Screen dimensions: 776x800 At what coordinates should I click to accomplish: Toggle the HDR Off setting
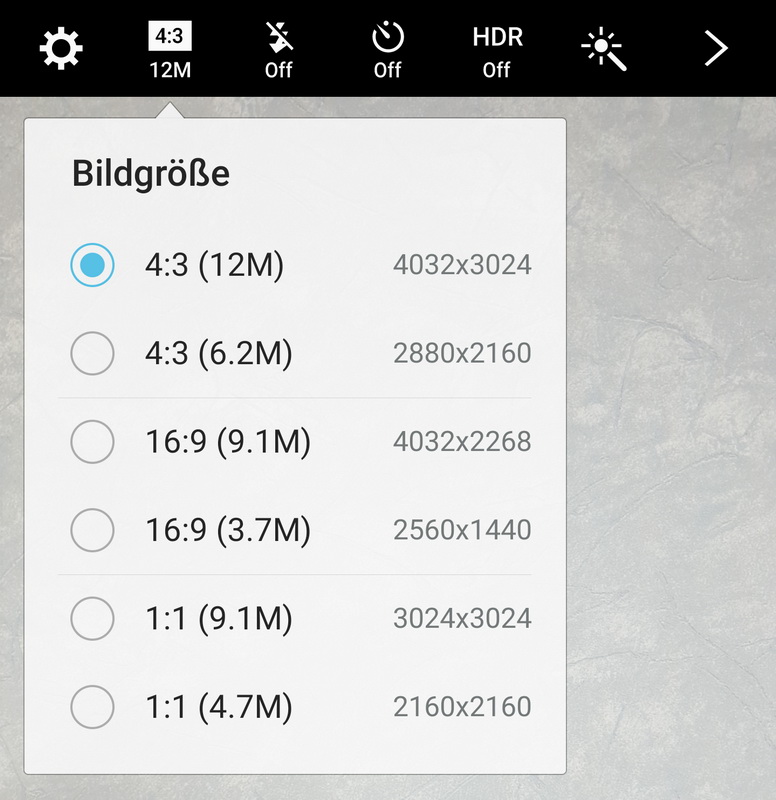497,51
